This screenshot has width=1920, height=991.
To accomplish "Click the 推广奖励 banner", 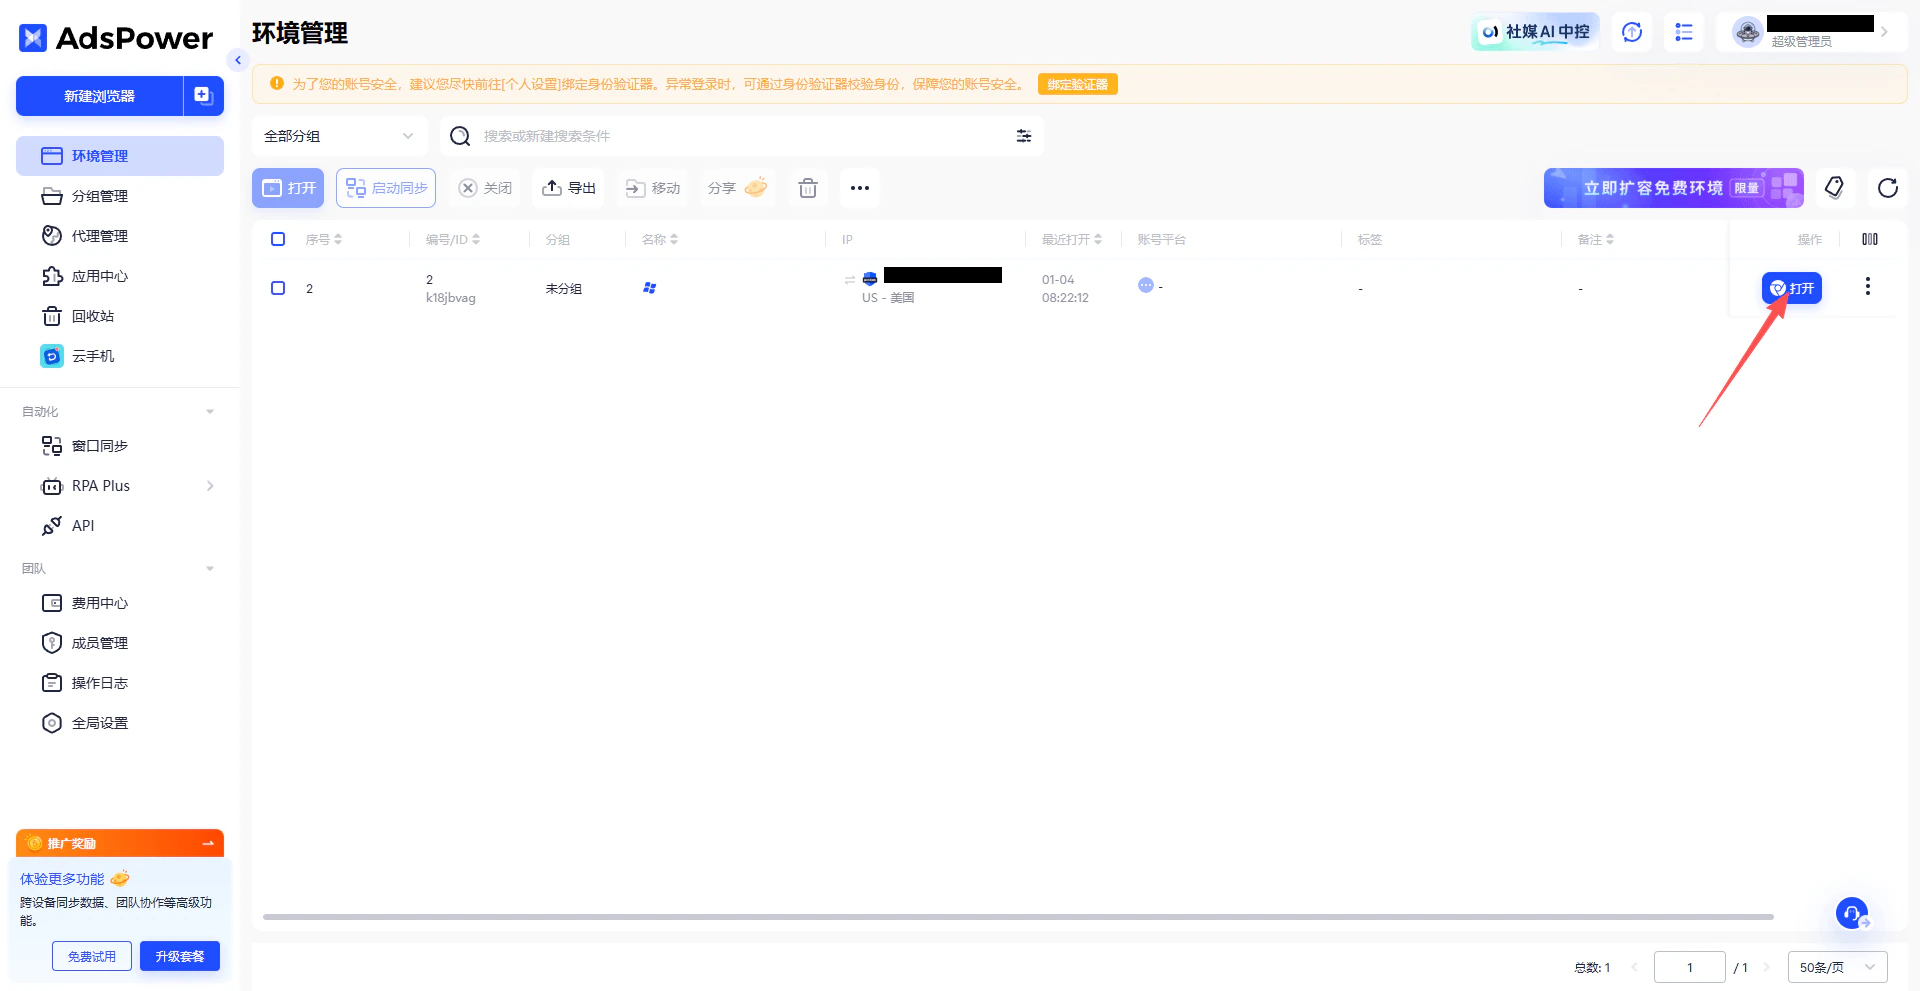I will tap(120, 843).
